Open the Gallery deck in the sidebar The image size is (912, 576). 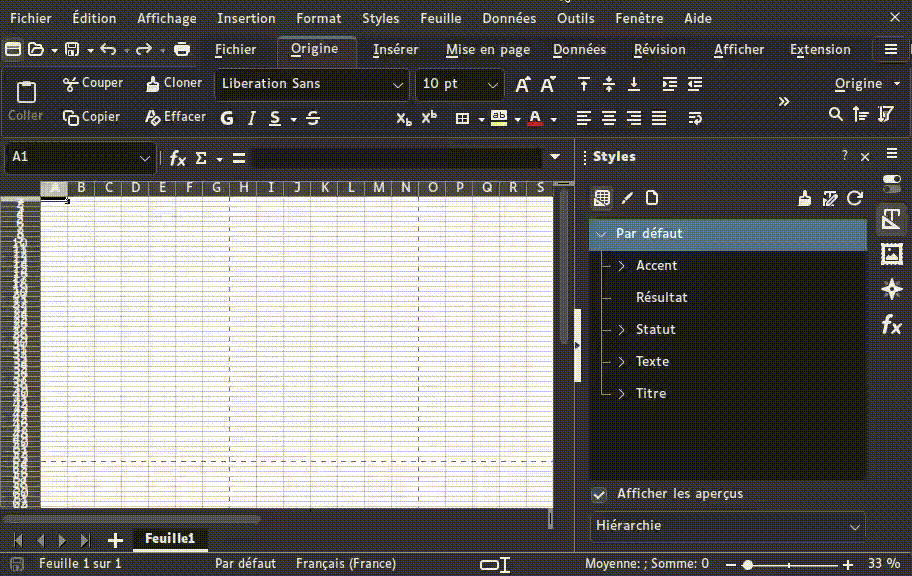coord(892,254)
